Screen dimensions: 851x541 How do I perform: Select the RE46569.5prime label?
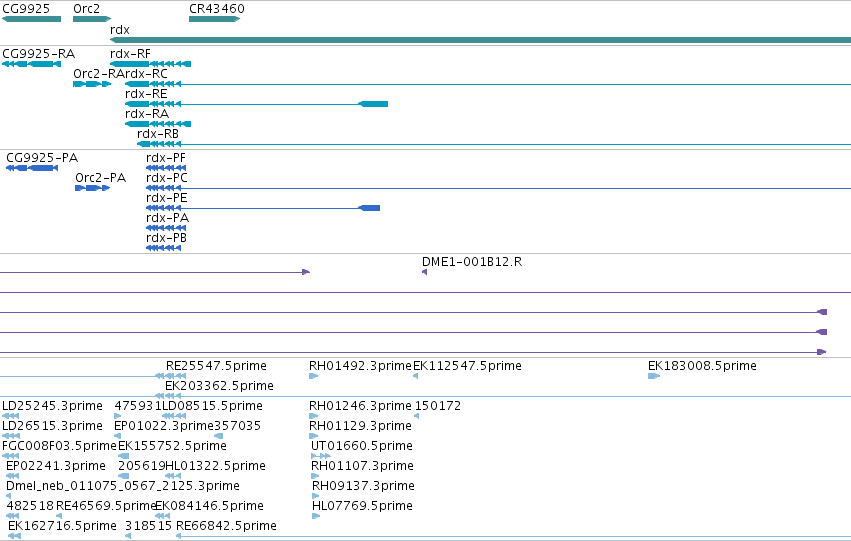click(x=106, y=507)
